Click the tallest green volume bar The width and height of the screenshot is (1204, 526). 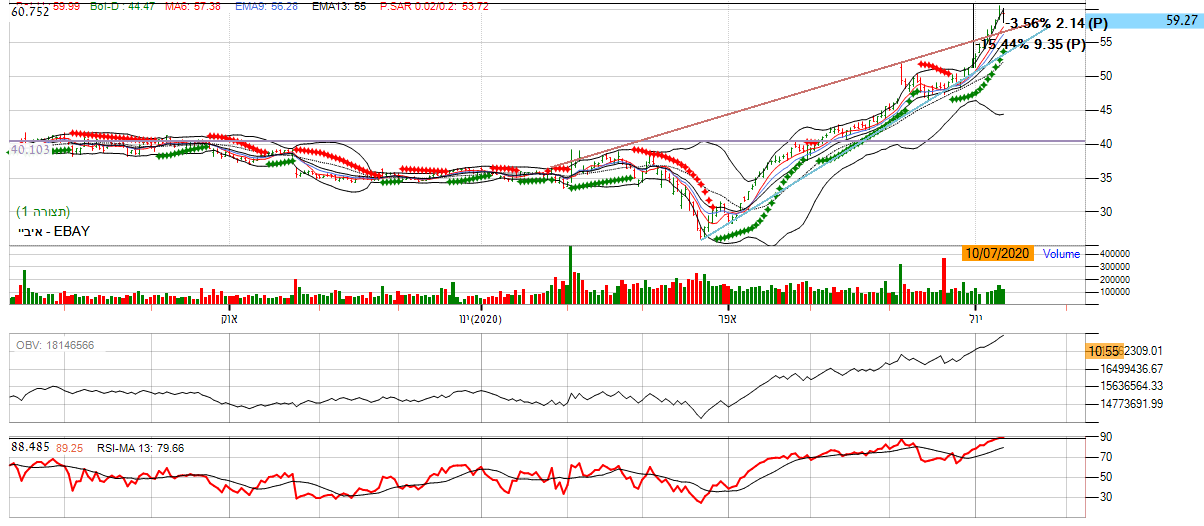(571, 274)
